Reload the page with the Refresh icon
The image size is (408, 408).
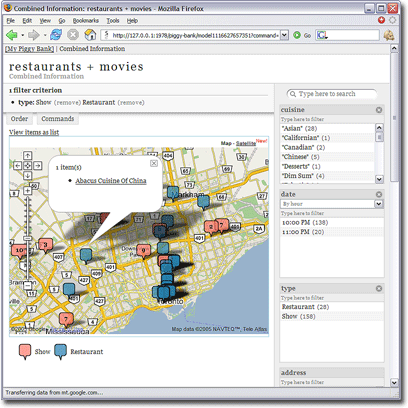pyautogui.click(x=56, y=35)
